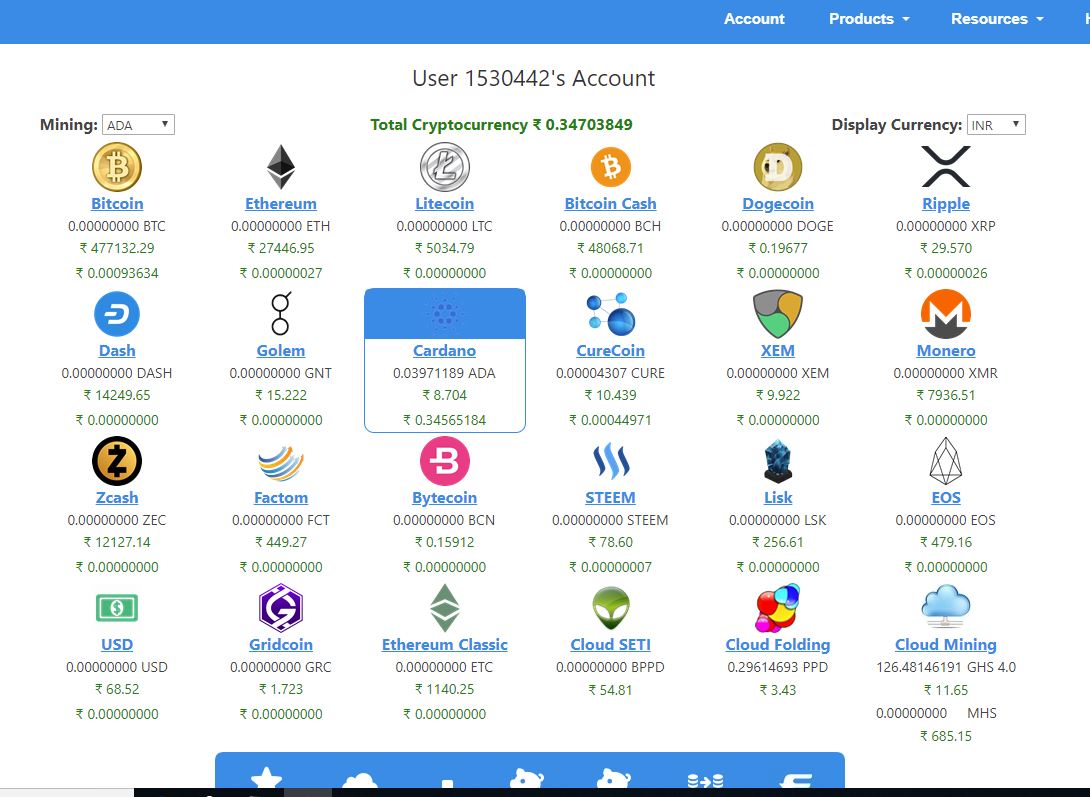Open the Ripple link
The image size is (1090, 797).
(x=945, y=204)
